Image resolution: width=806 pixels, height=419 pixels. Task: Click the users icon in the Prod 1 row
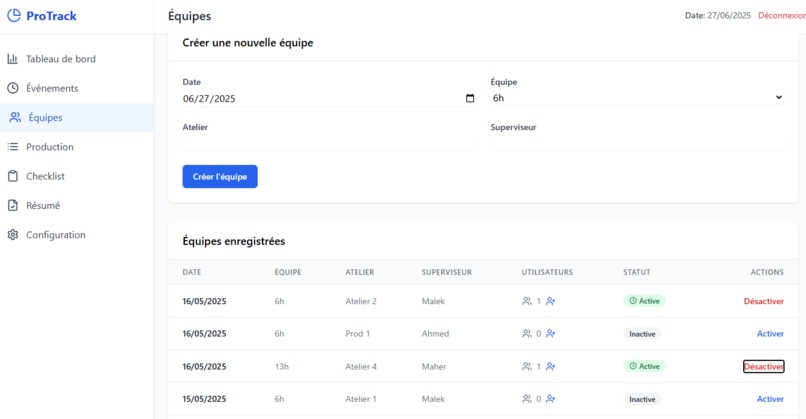527,333
